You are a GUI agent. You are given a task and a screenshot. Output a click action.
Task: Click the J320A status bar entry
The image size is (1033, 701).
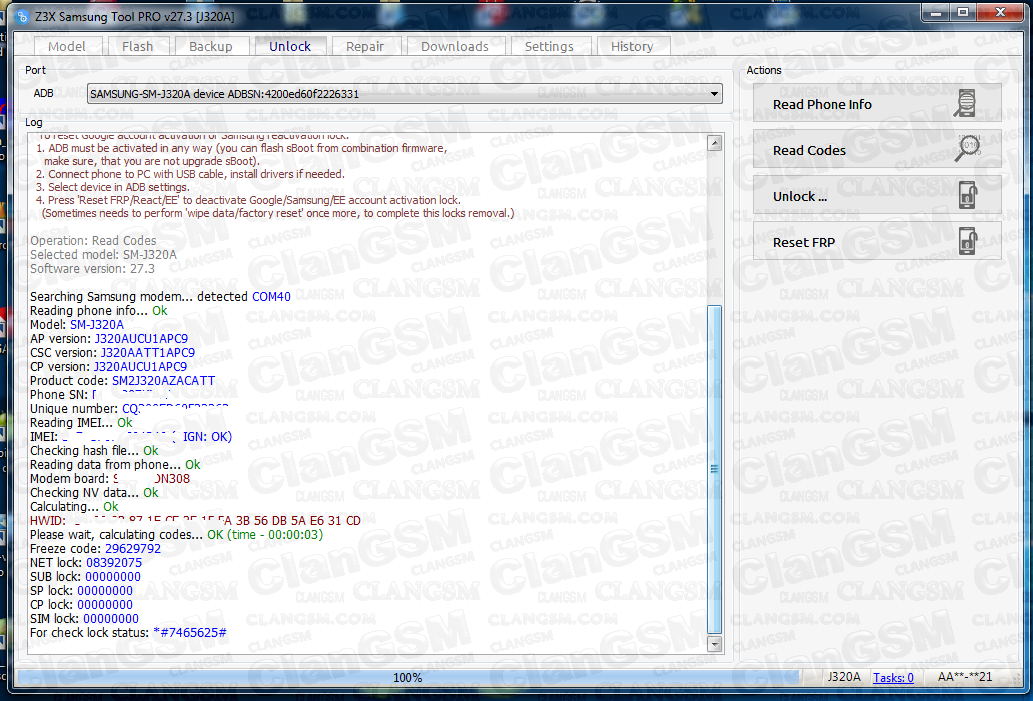click(844, 677)
